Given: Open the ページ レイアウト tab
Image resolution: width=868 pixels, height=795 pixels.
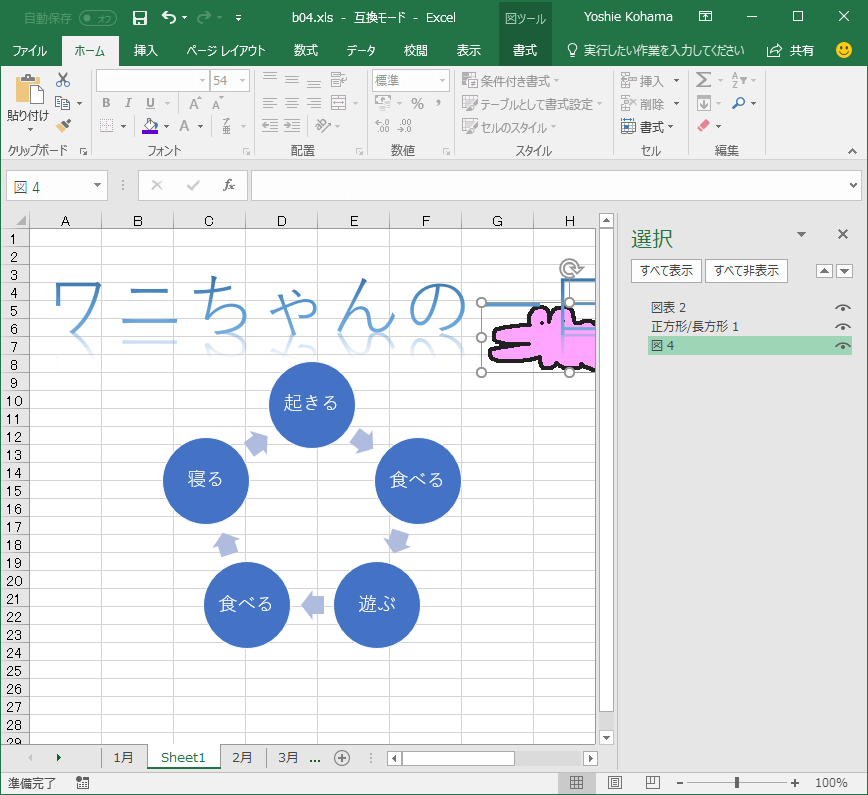Looking at the screenshot, I should click(226, 51).
